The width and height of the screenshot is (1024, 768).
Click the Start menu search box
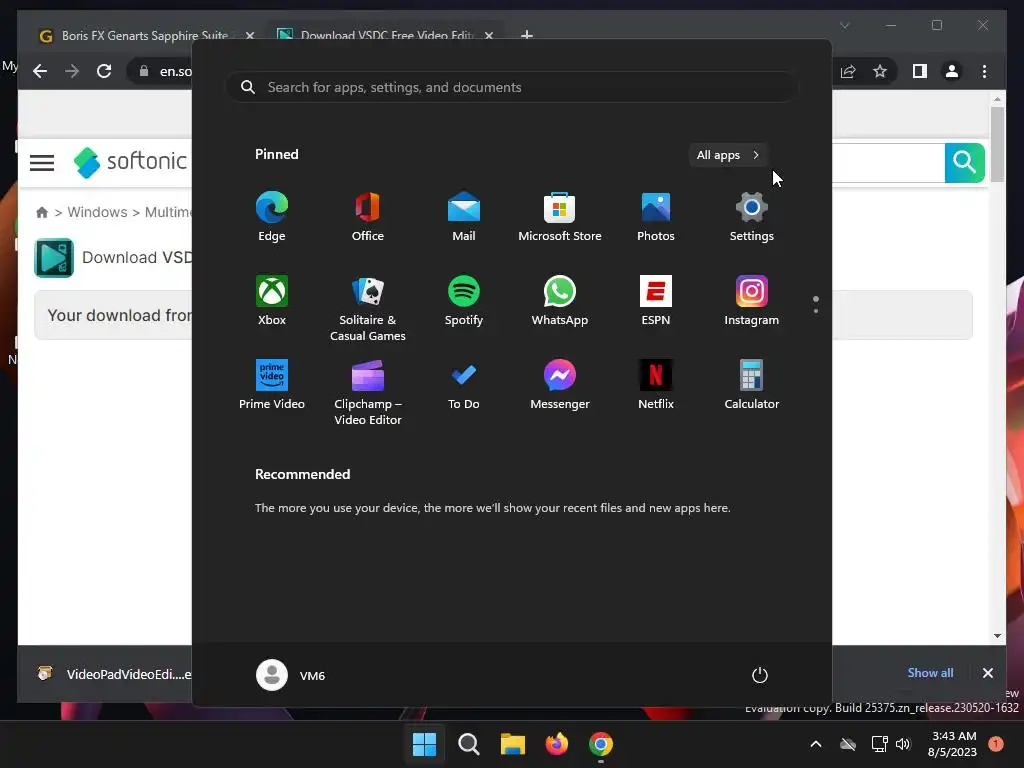point(512,87)
